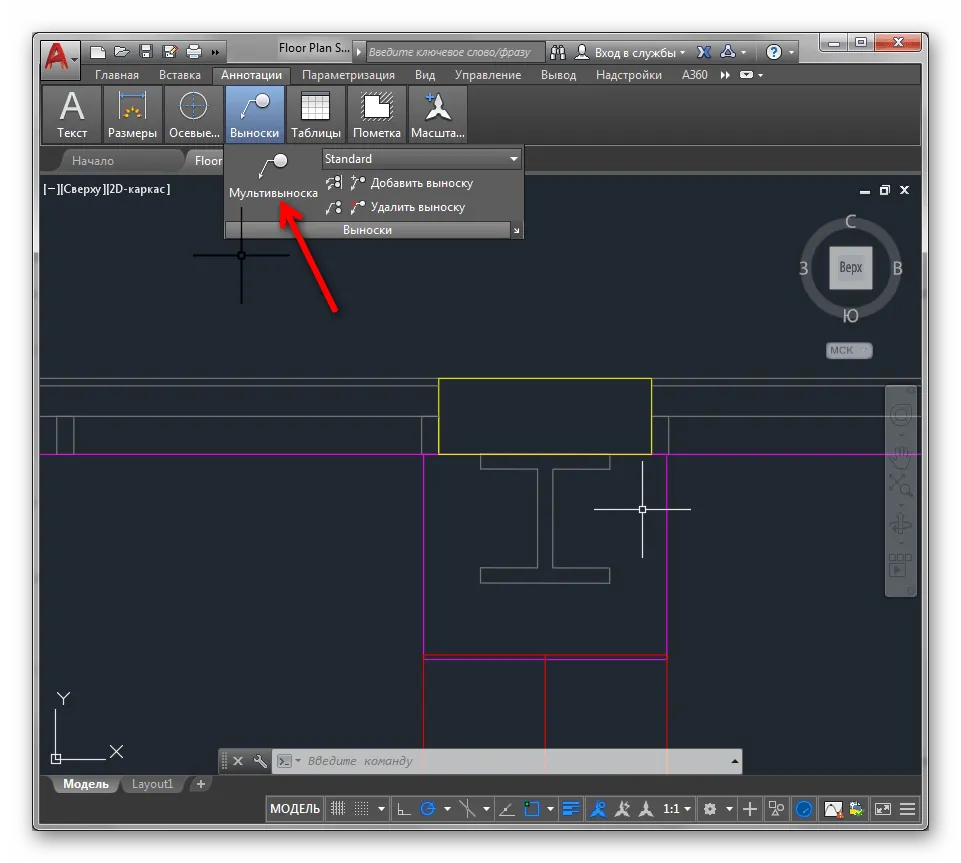Add a new layout with plus

(x=200, y=784)
